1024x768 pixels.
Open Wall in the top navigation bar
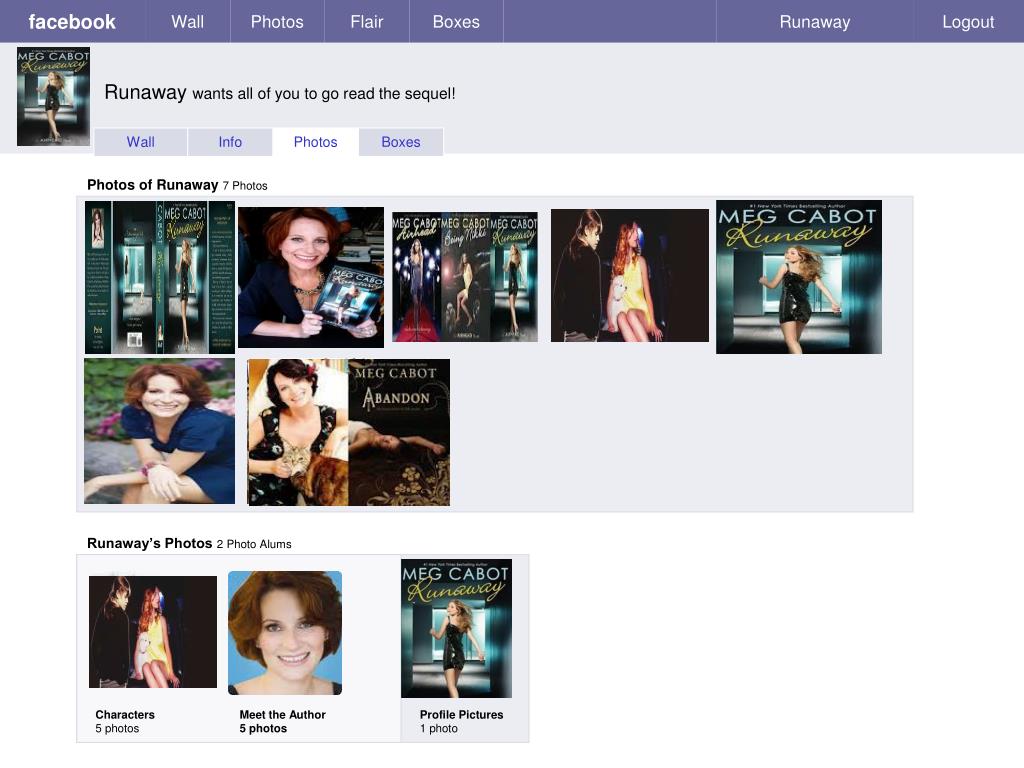point(187,22)
